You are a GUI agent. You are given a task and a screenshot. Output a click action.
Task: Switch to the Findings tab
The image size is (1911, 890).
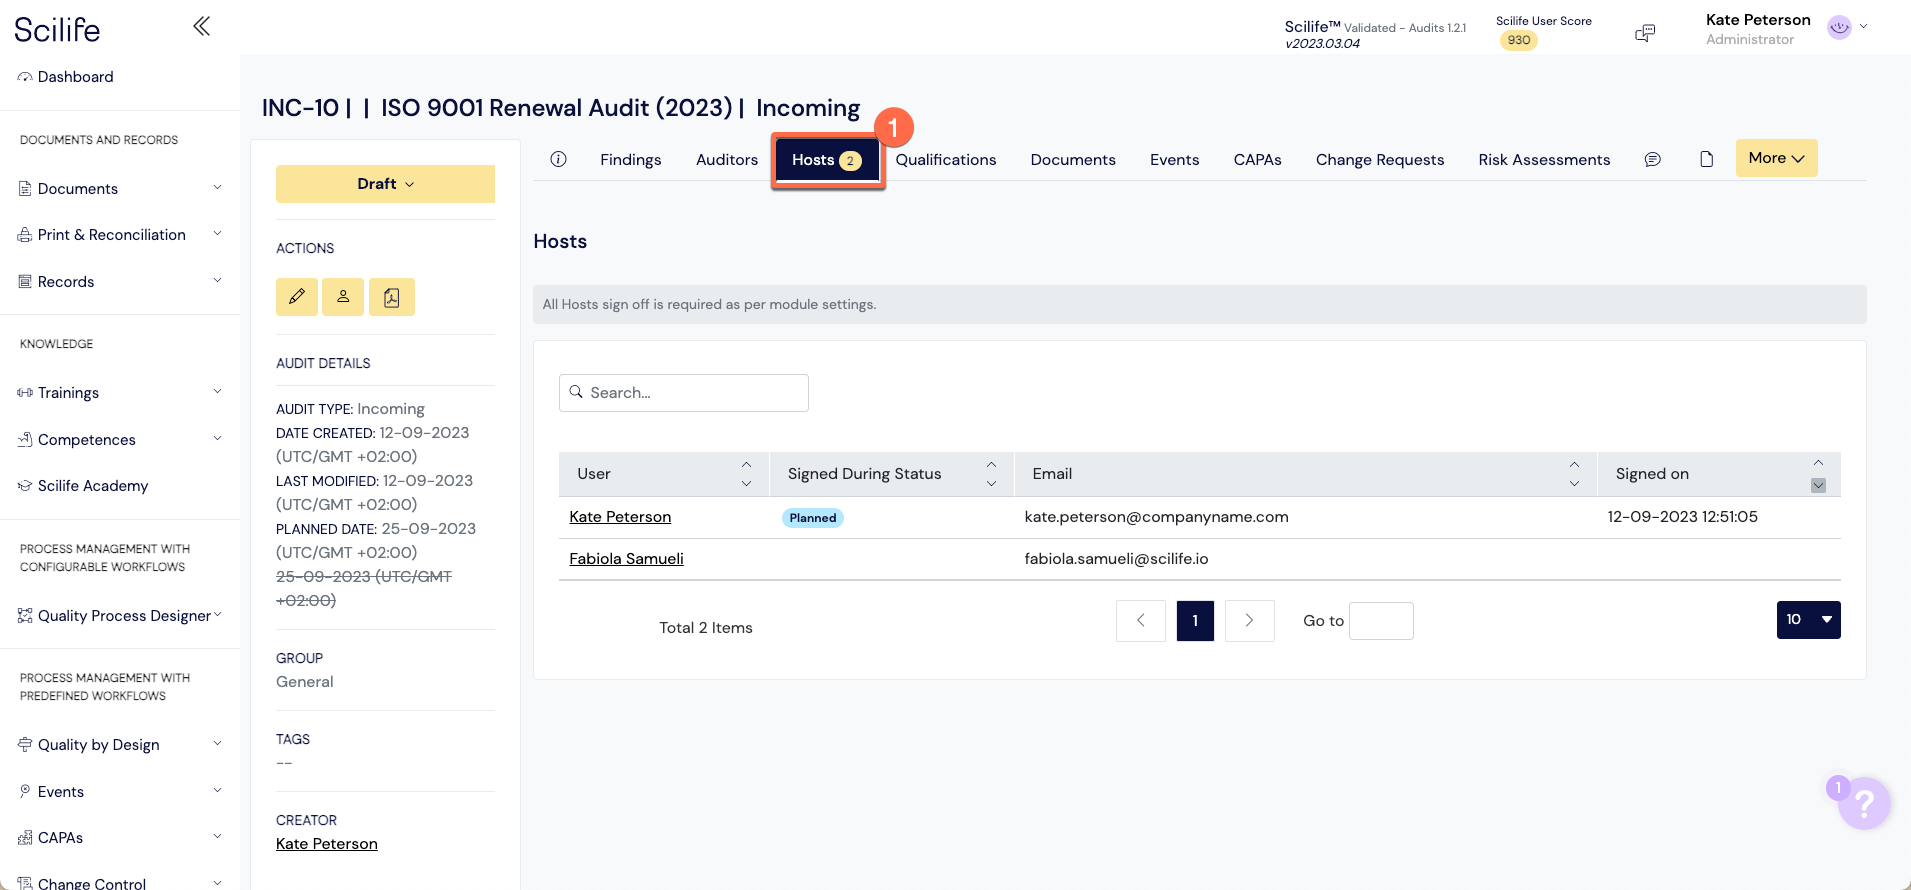coord(630,160)
